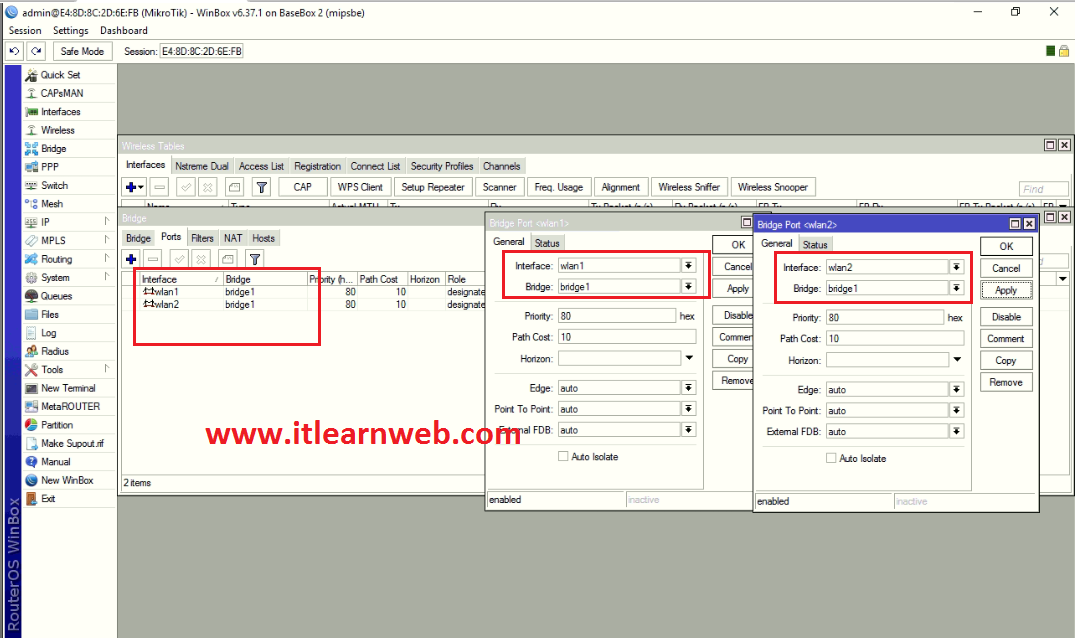Open the Queues panel
This screenshot has width=1075, height=638.
pyautogui.click(x=58, y=296)
